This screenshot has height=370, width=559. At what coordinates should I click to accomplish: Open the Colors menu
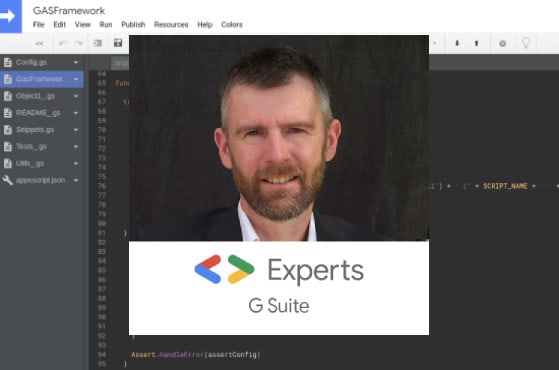click(232, 25)
